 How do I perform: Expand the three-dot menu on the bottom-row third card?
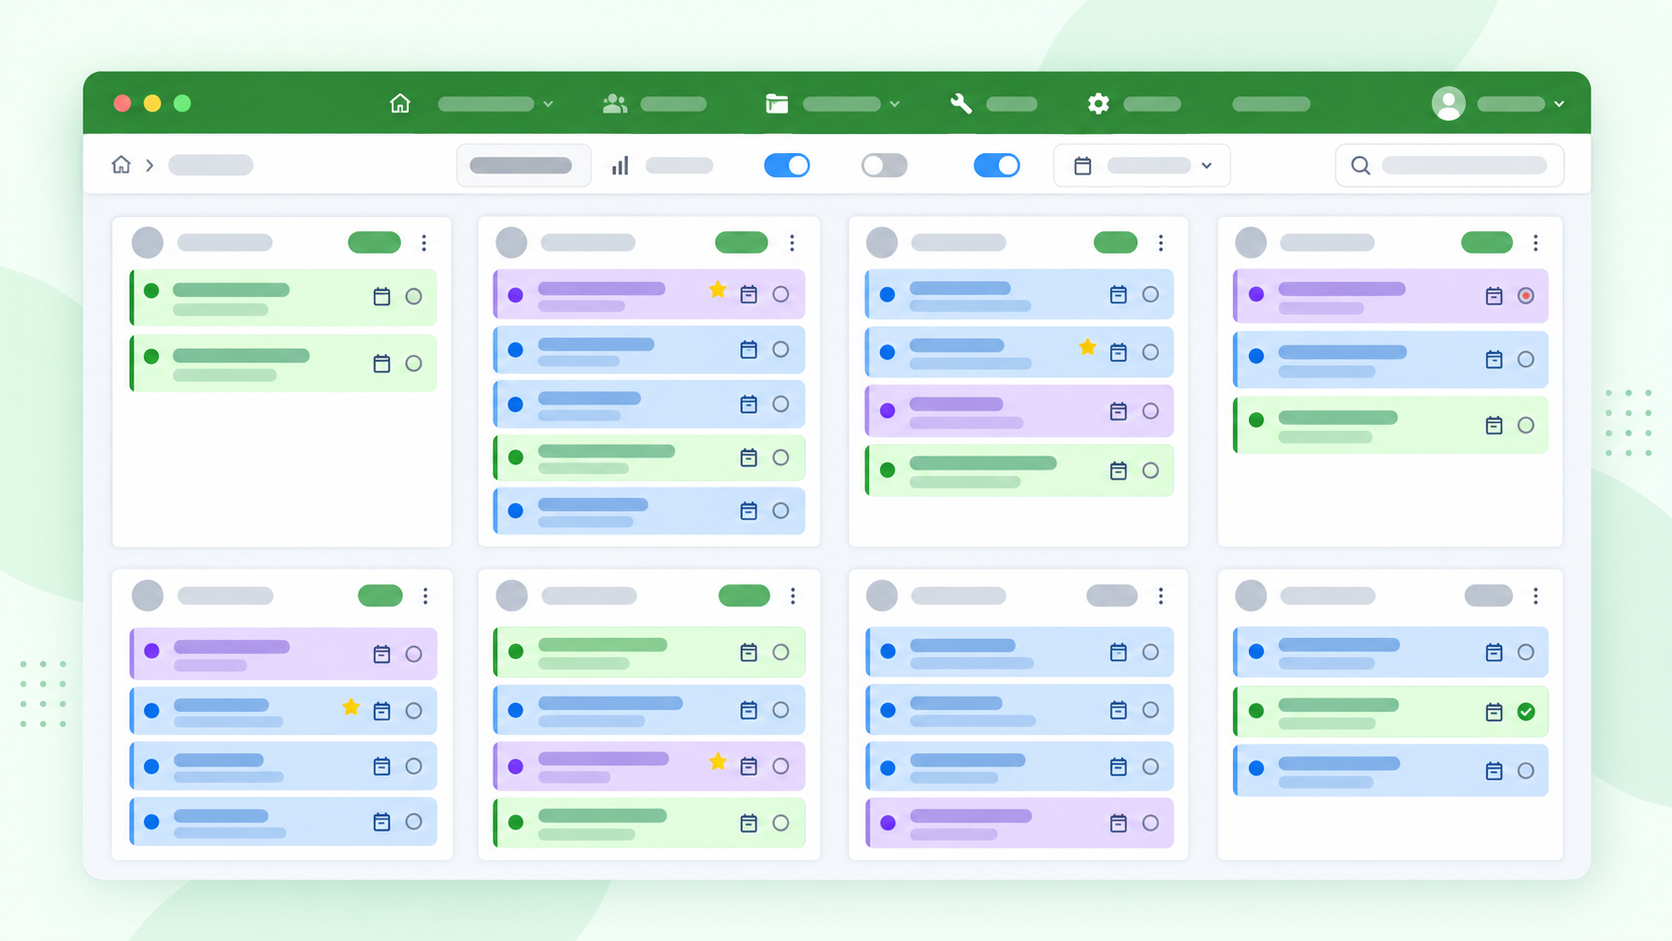(1161, 596)
